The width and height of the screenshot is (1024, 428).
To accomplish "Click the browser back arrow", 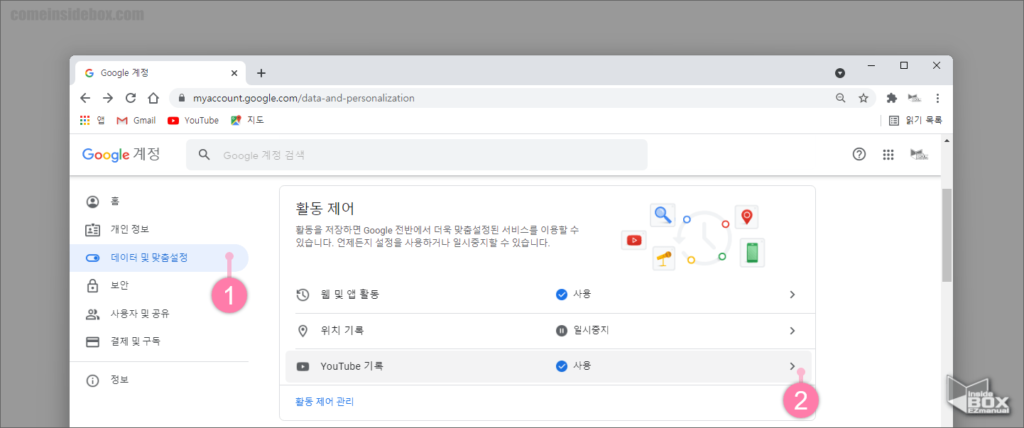I will click(x=85, y=98).
